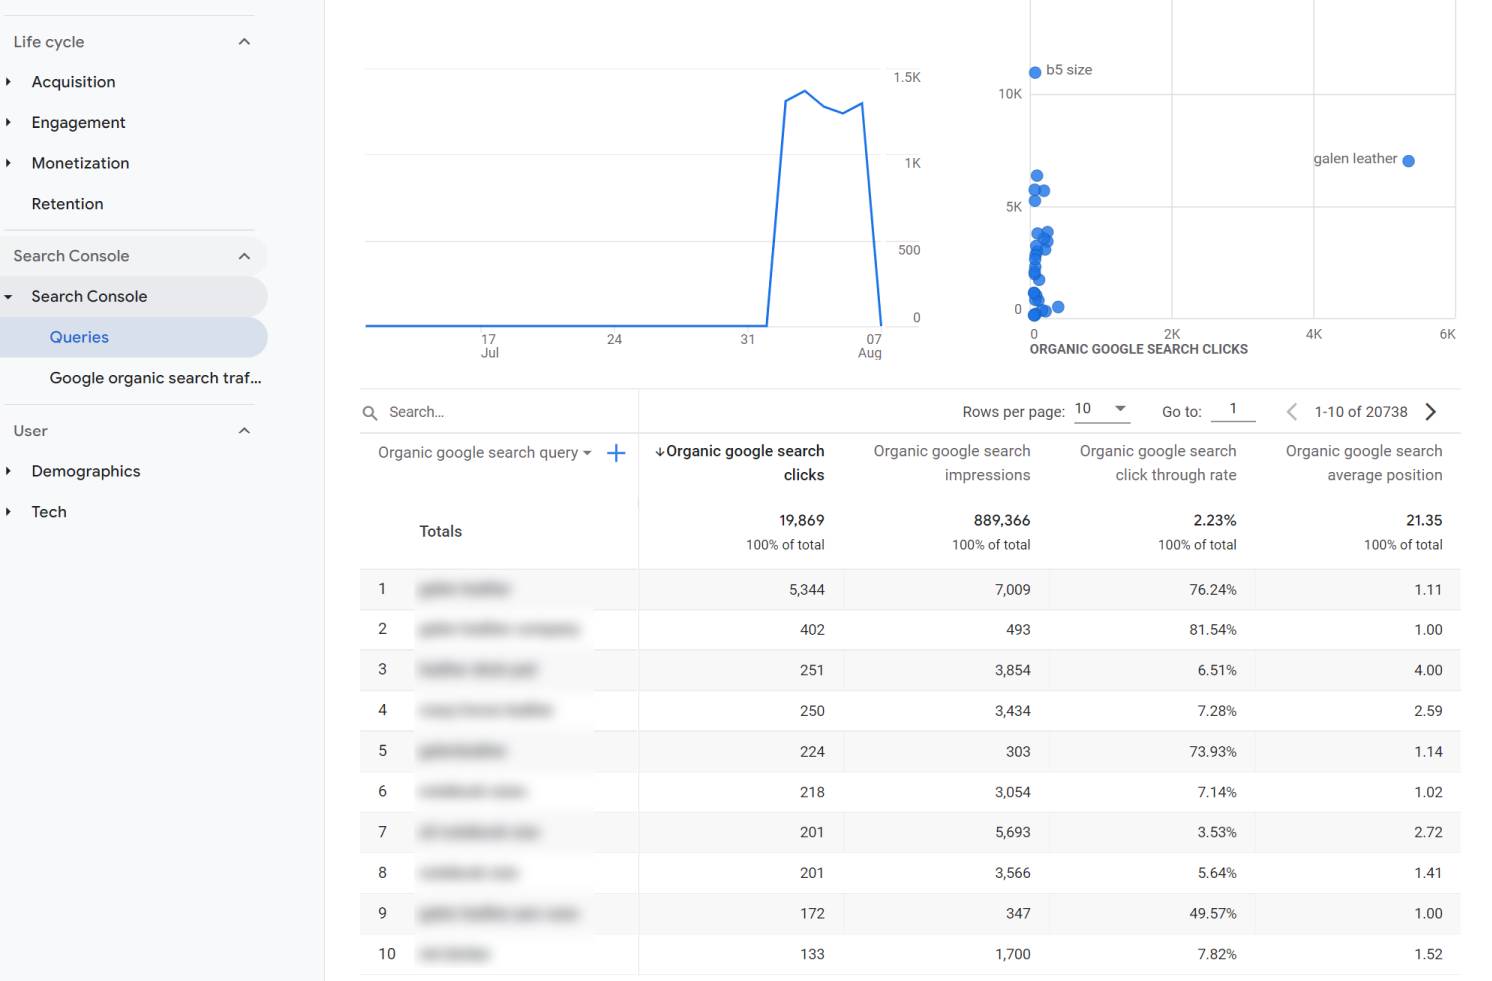The width and height of the screenshot is (1492, 981).
Task: Click the 73.93% click through rate cell
Action: point(1212,752)
